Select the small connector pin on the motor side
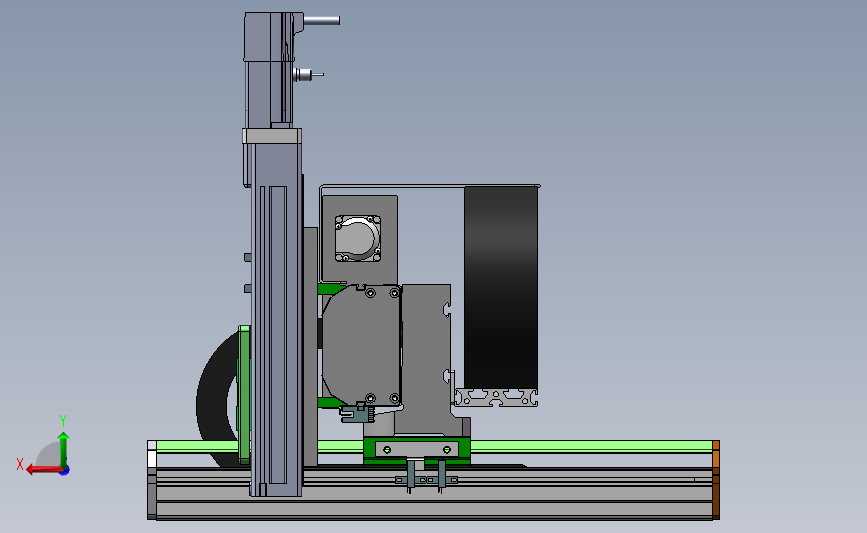 [x=309, y=74]
